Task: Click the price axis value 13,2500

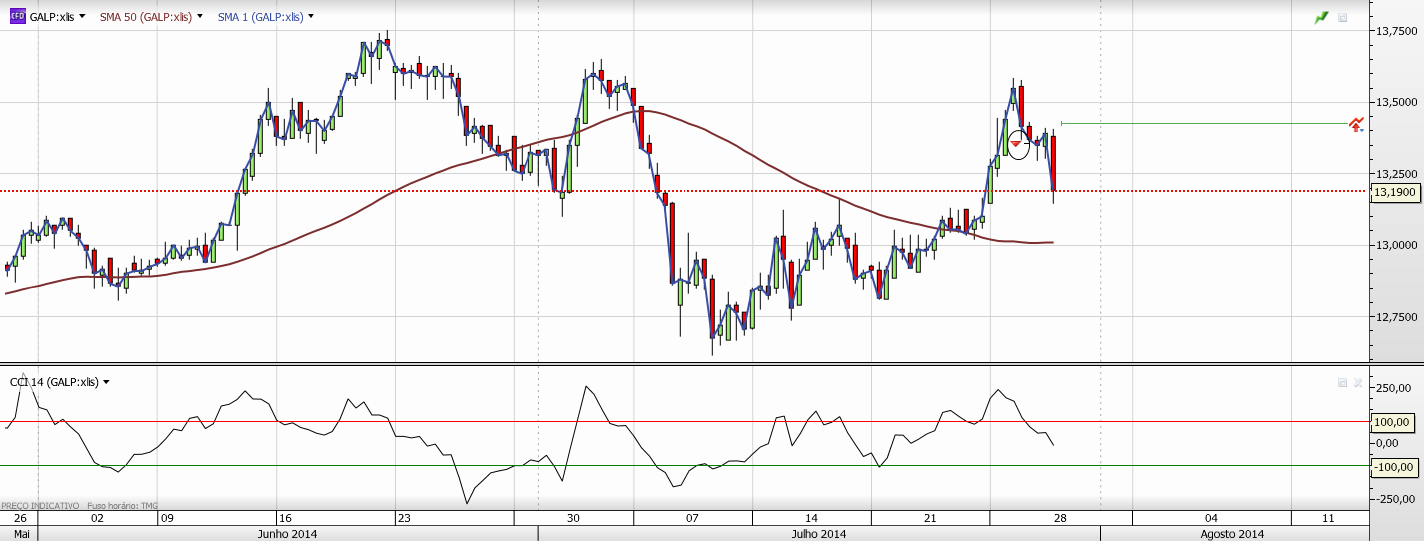Action: pyautogui.click(x=1397, y=173)
